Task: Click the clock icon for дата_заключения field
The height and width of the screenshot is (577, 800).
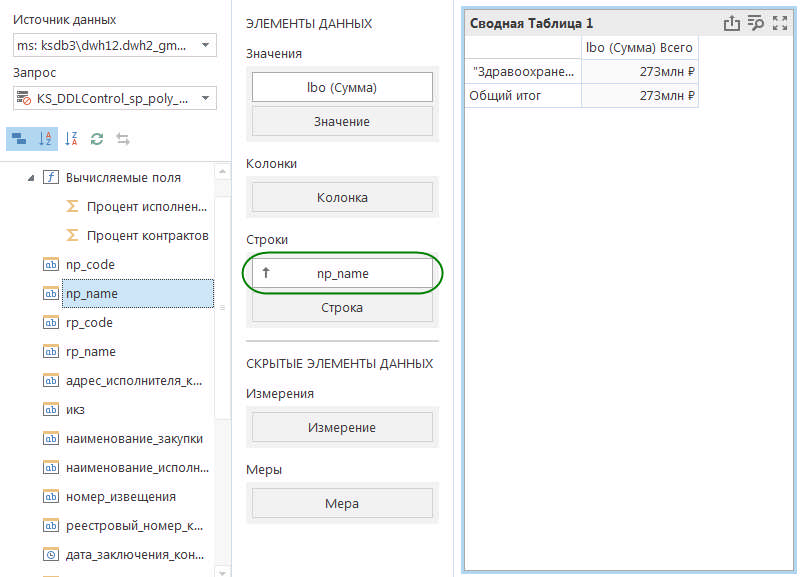Action: [x=51, y=554]
